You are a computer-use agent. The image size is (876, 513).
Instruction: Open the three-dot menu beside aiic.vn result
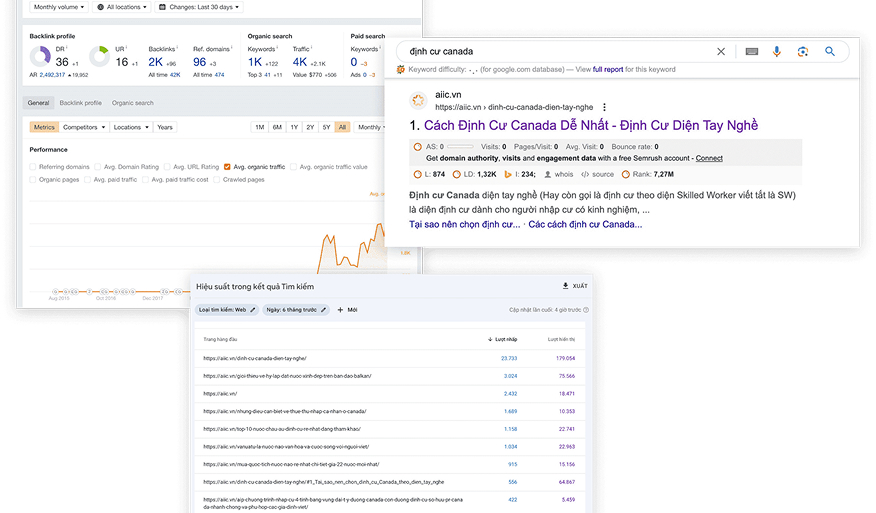coord(604,107)
